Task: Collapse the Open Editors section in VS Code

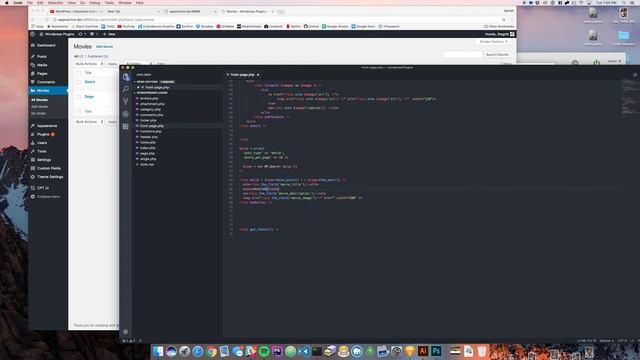Action: pyautogui.click(x=155, y=82)
